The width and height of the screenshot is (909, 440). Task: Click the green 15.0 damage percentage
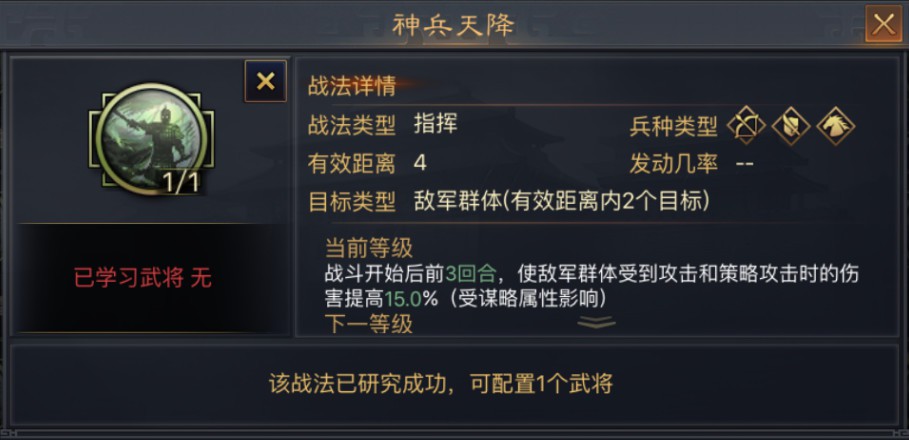click(403, 299)
